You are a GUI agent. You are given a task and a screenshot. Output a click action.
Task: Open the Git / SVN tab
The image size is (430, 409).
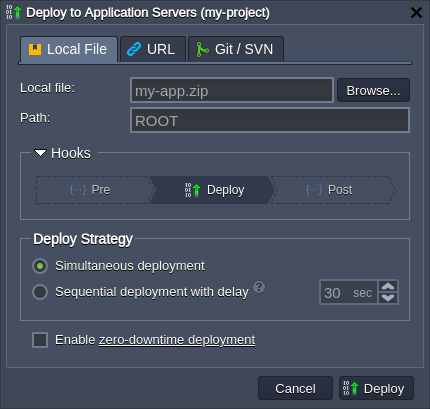point(236,49)
